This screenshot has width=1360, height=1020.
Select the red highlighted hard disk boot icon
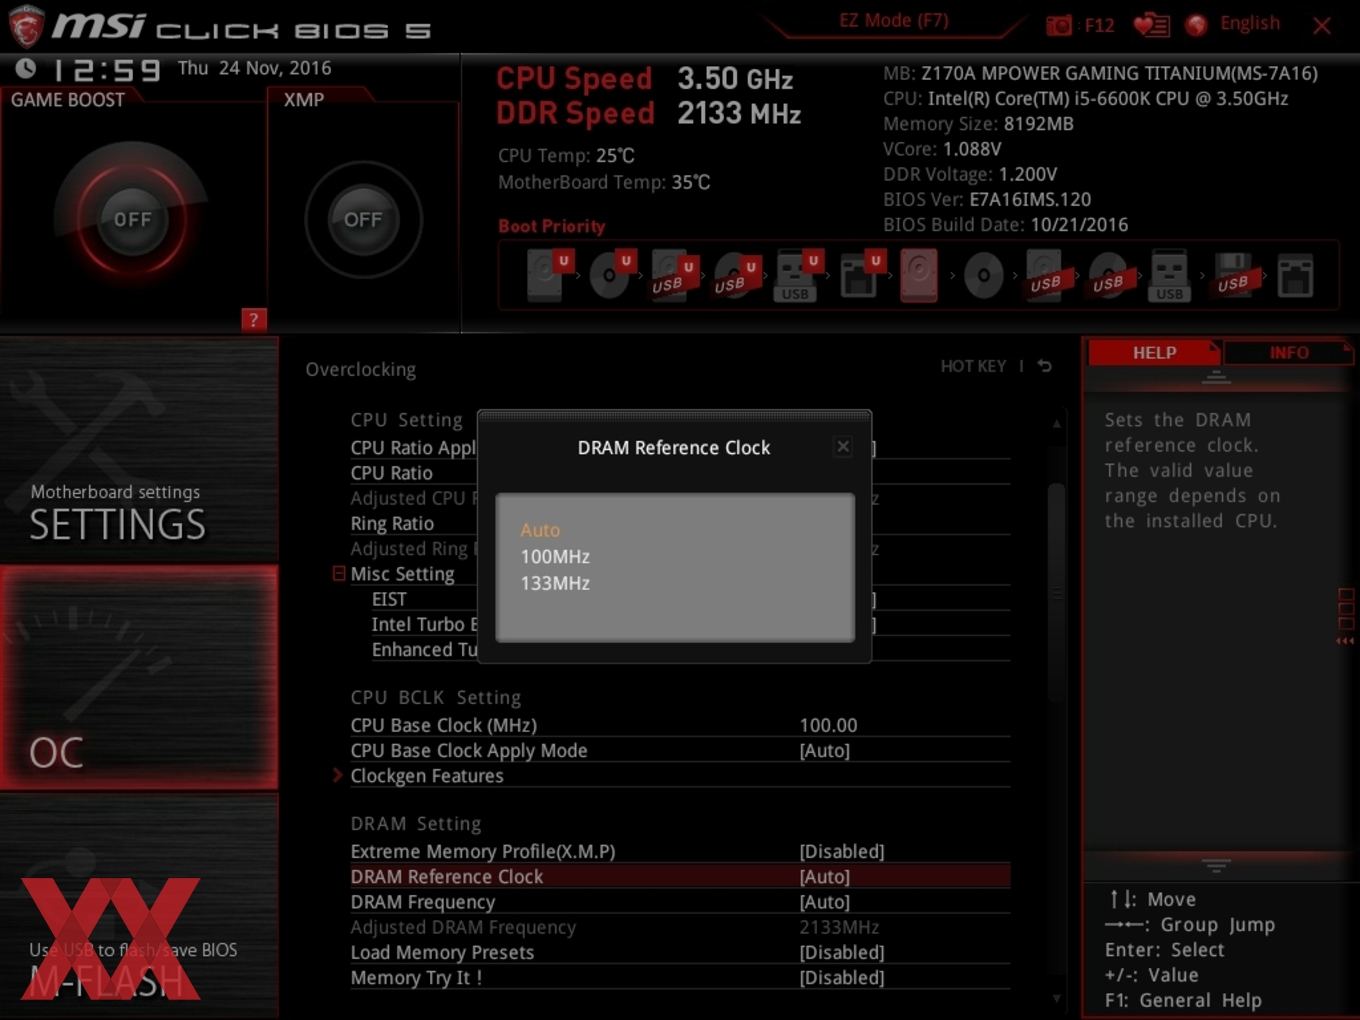click(919, 275)
